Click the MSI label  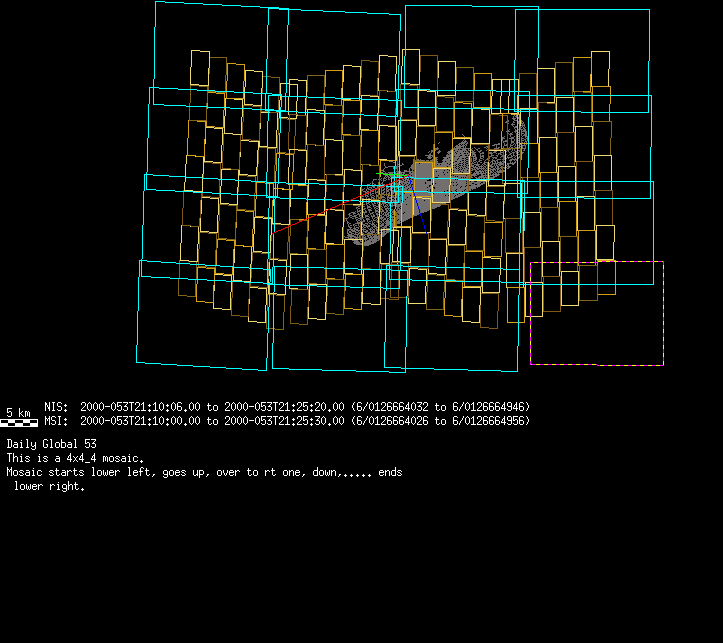click(x=55, y=421)
